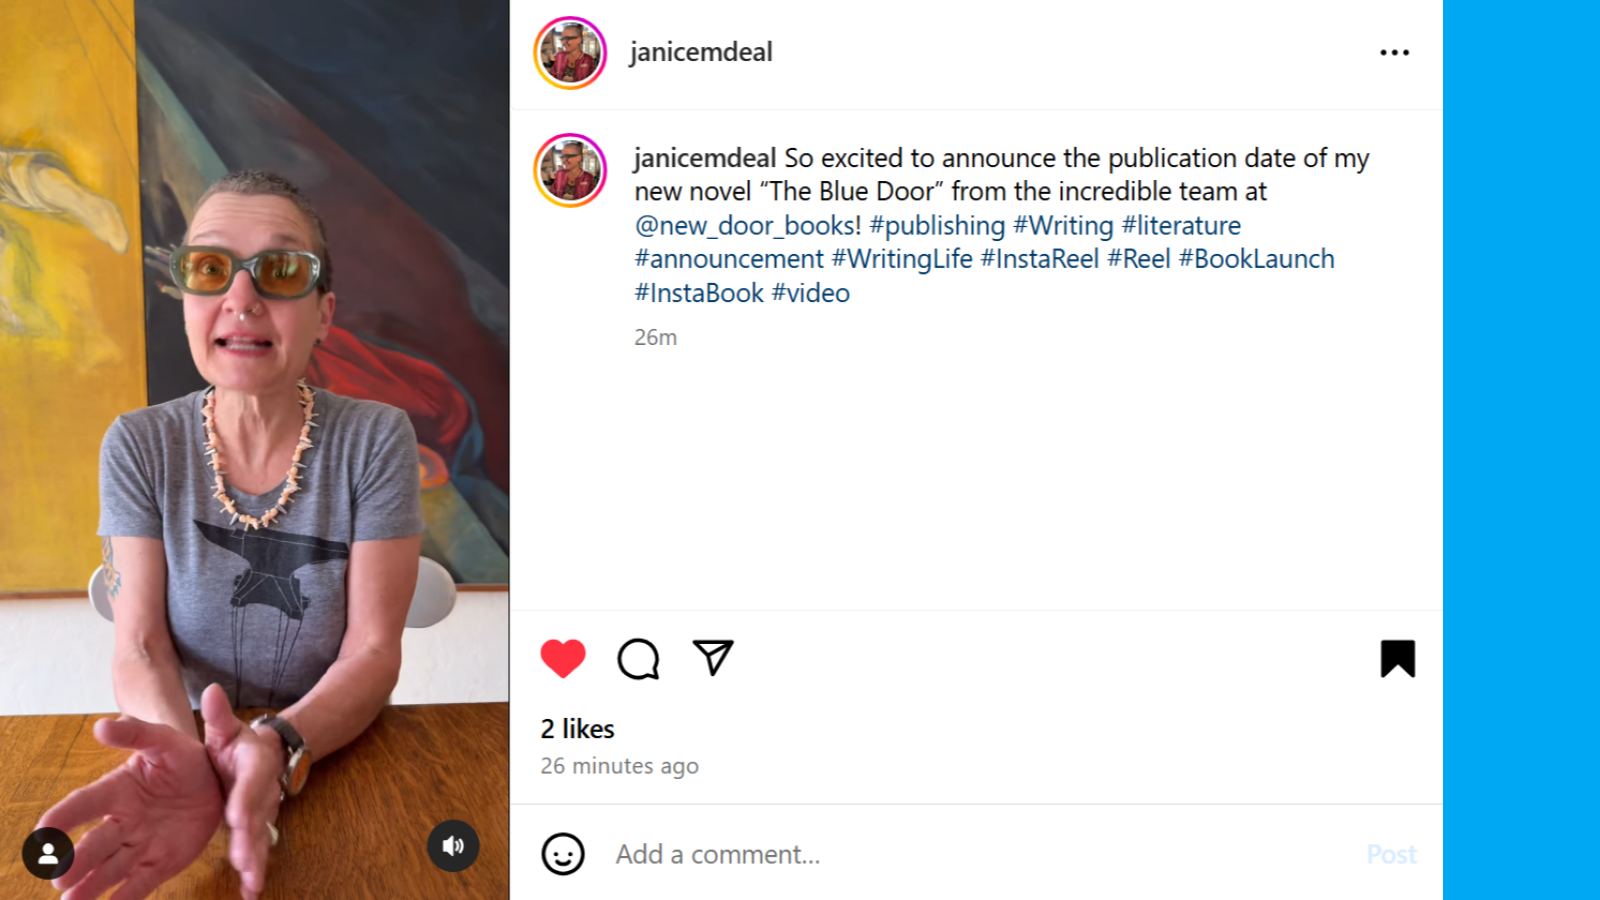Open the #publishing hashtag
The height and width of the screenshot is (900, 1600).
(x=937, y=225)
